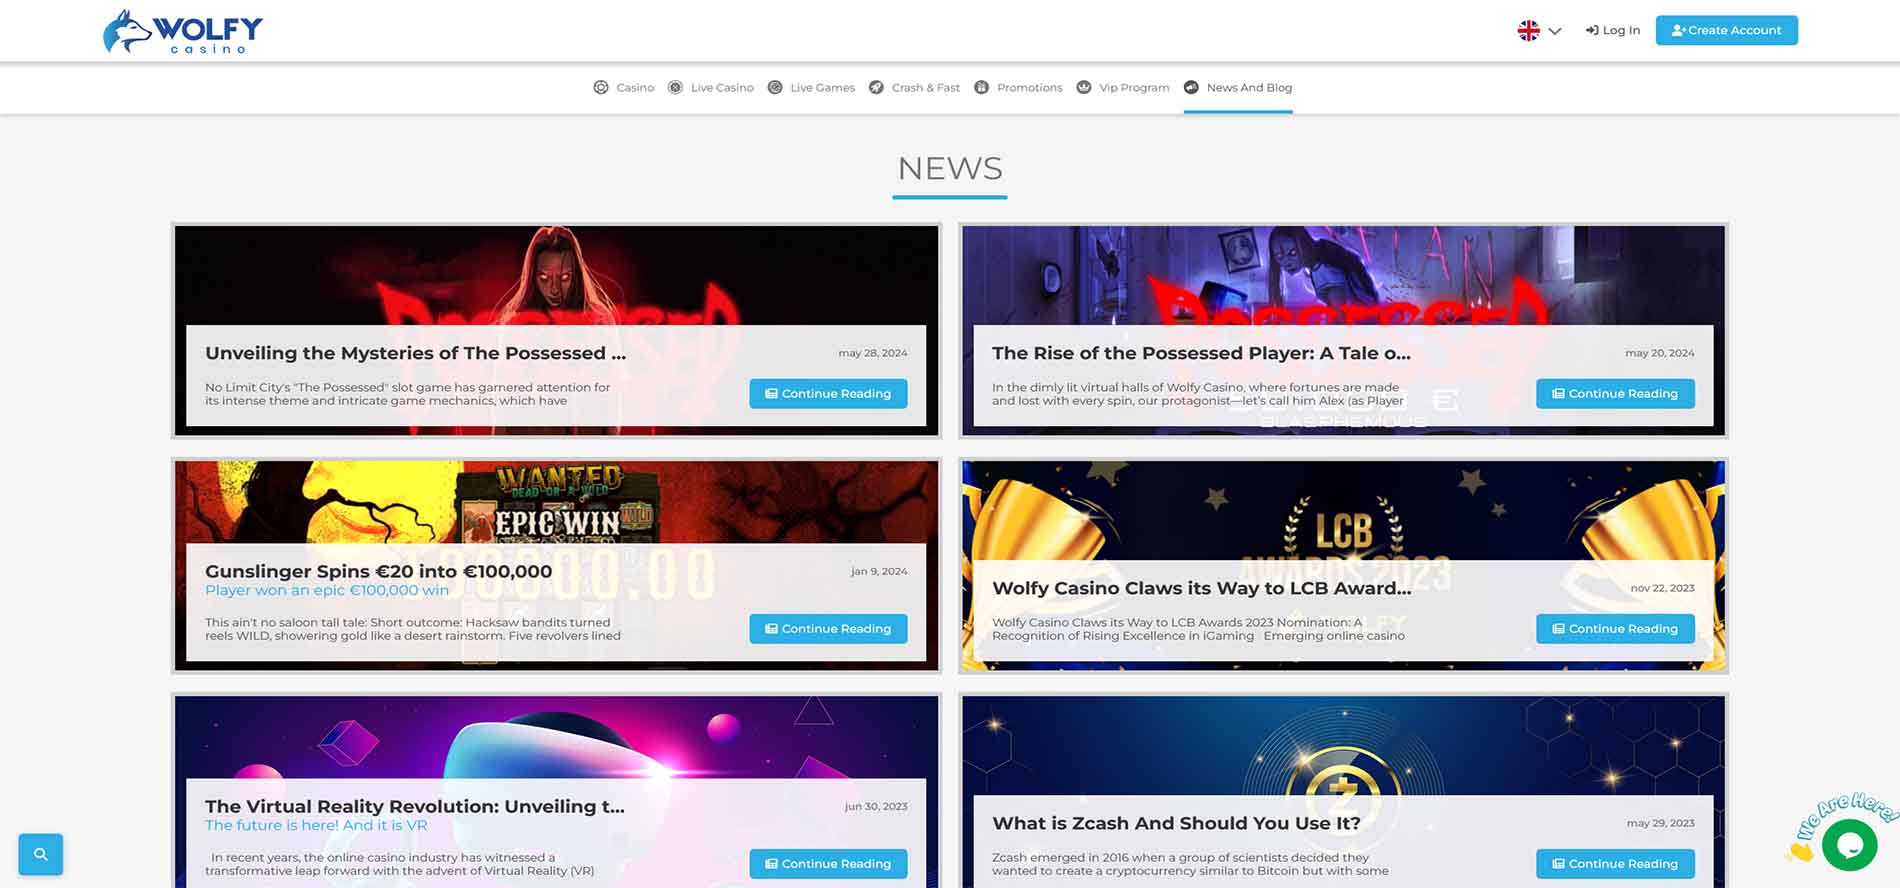The height and width of the screenshot is (888, 1900).
Task: Click the may 20, 2024 date
Action: (1660, 353)
